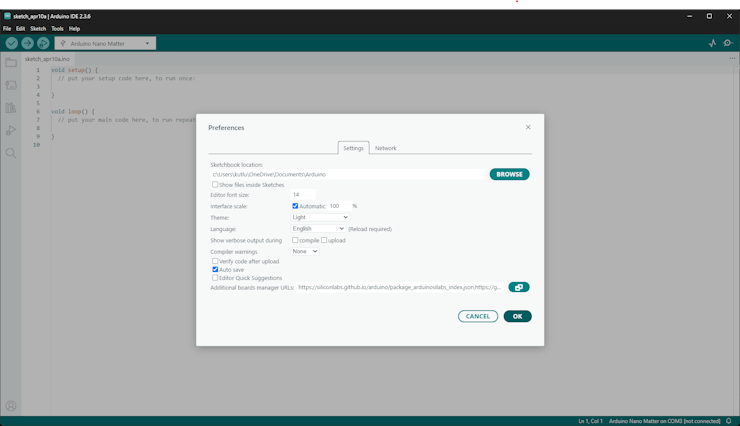Click the BROWSE button
The width and height of the screenshot is (740, 426).
[x=509, y=174]
